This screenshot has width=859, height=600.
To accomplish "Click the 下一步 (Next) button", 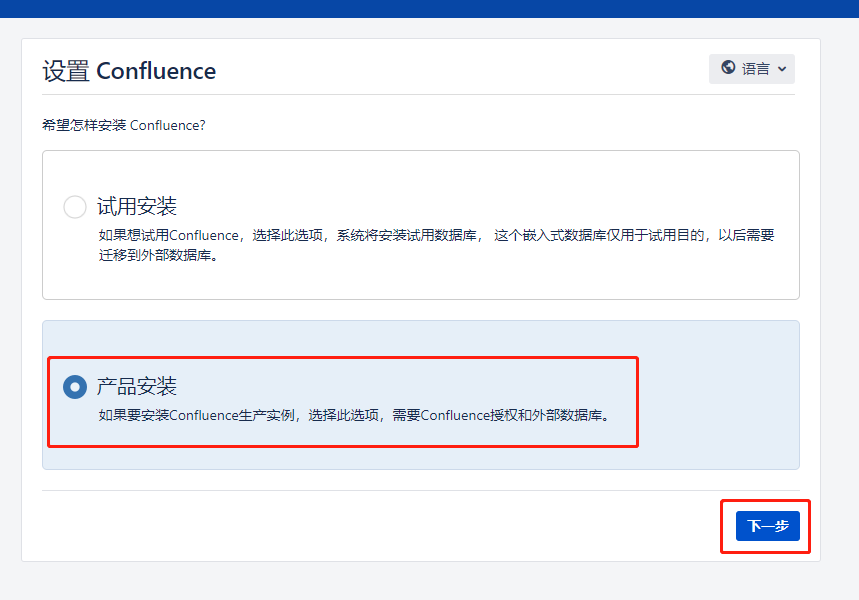I will (x=765, y=525).
